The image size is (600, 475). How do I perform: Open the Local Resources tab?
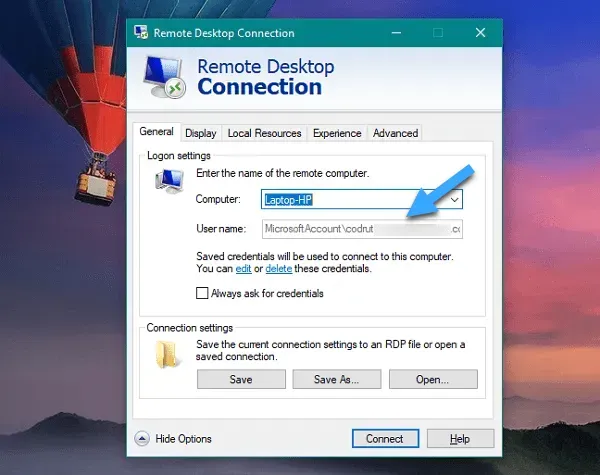point(264,133)
